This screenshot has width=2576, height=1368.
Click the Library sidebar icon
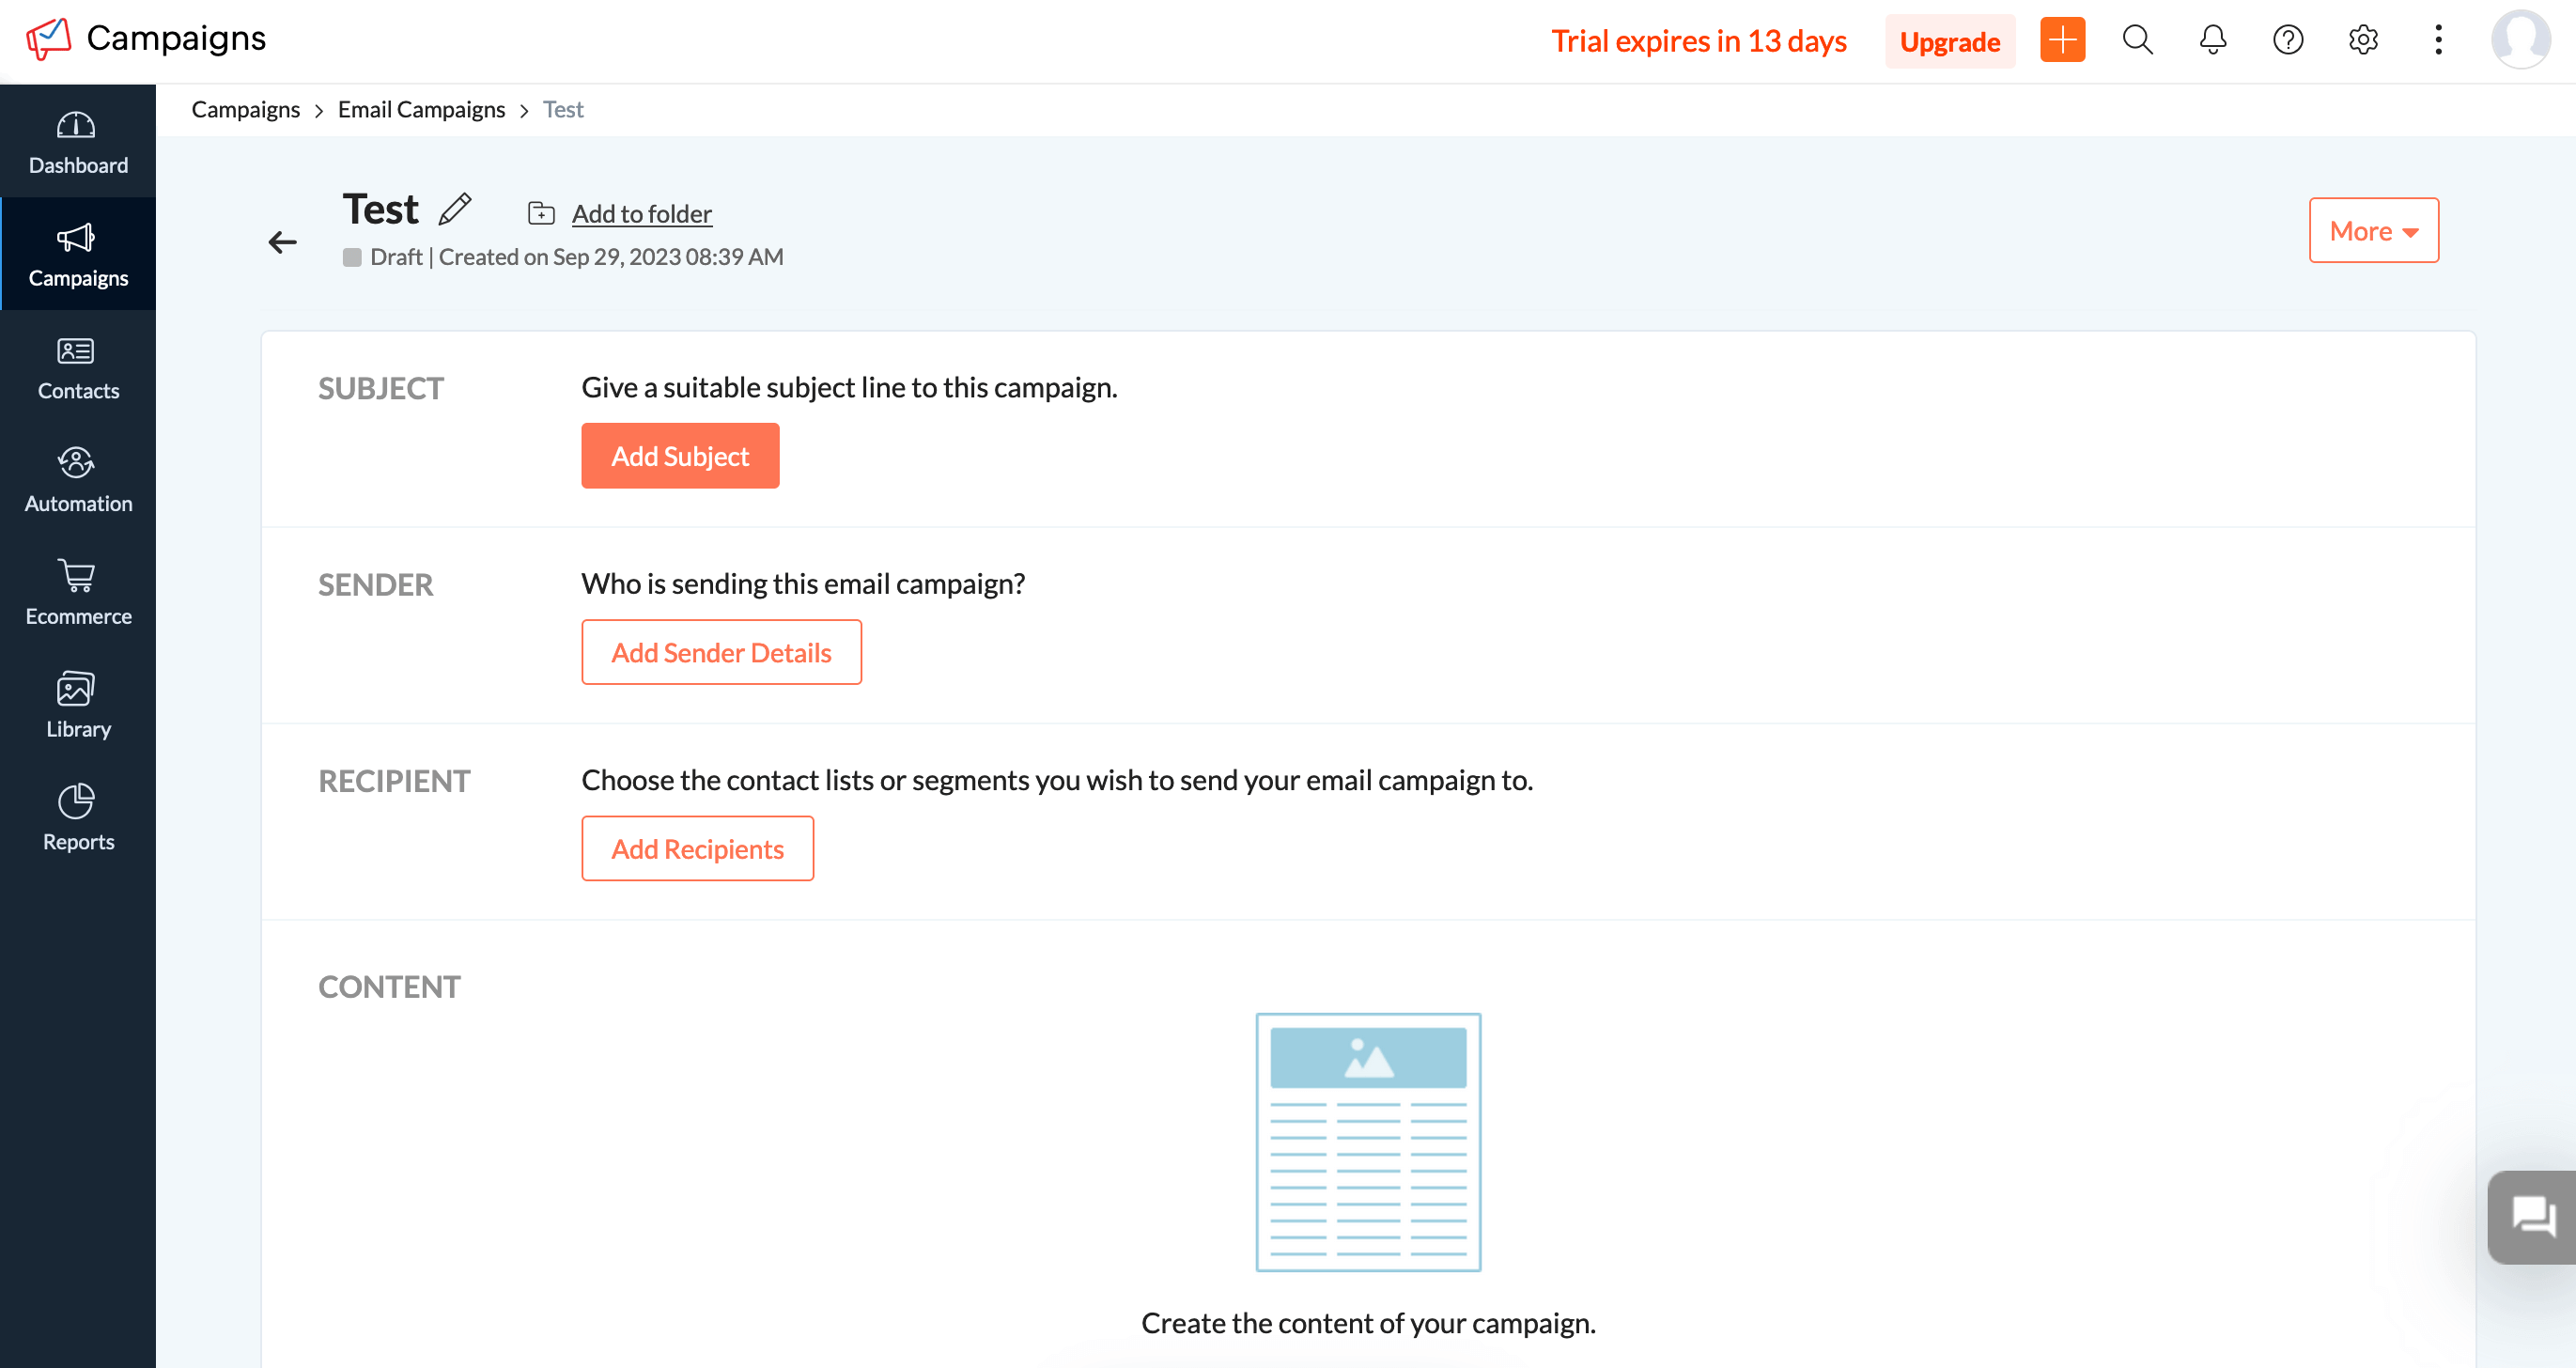[x=77, y=706]
